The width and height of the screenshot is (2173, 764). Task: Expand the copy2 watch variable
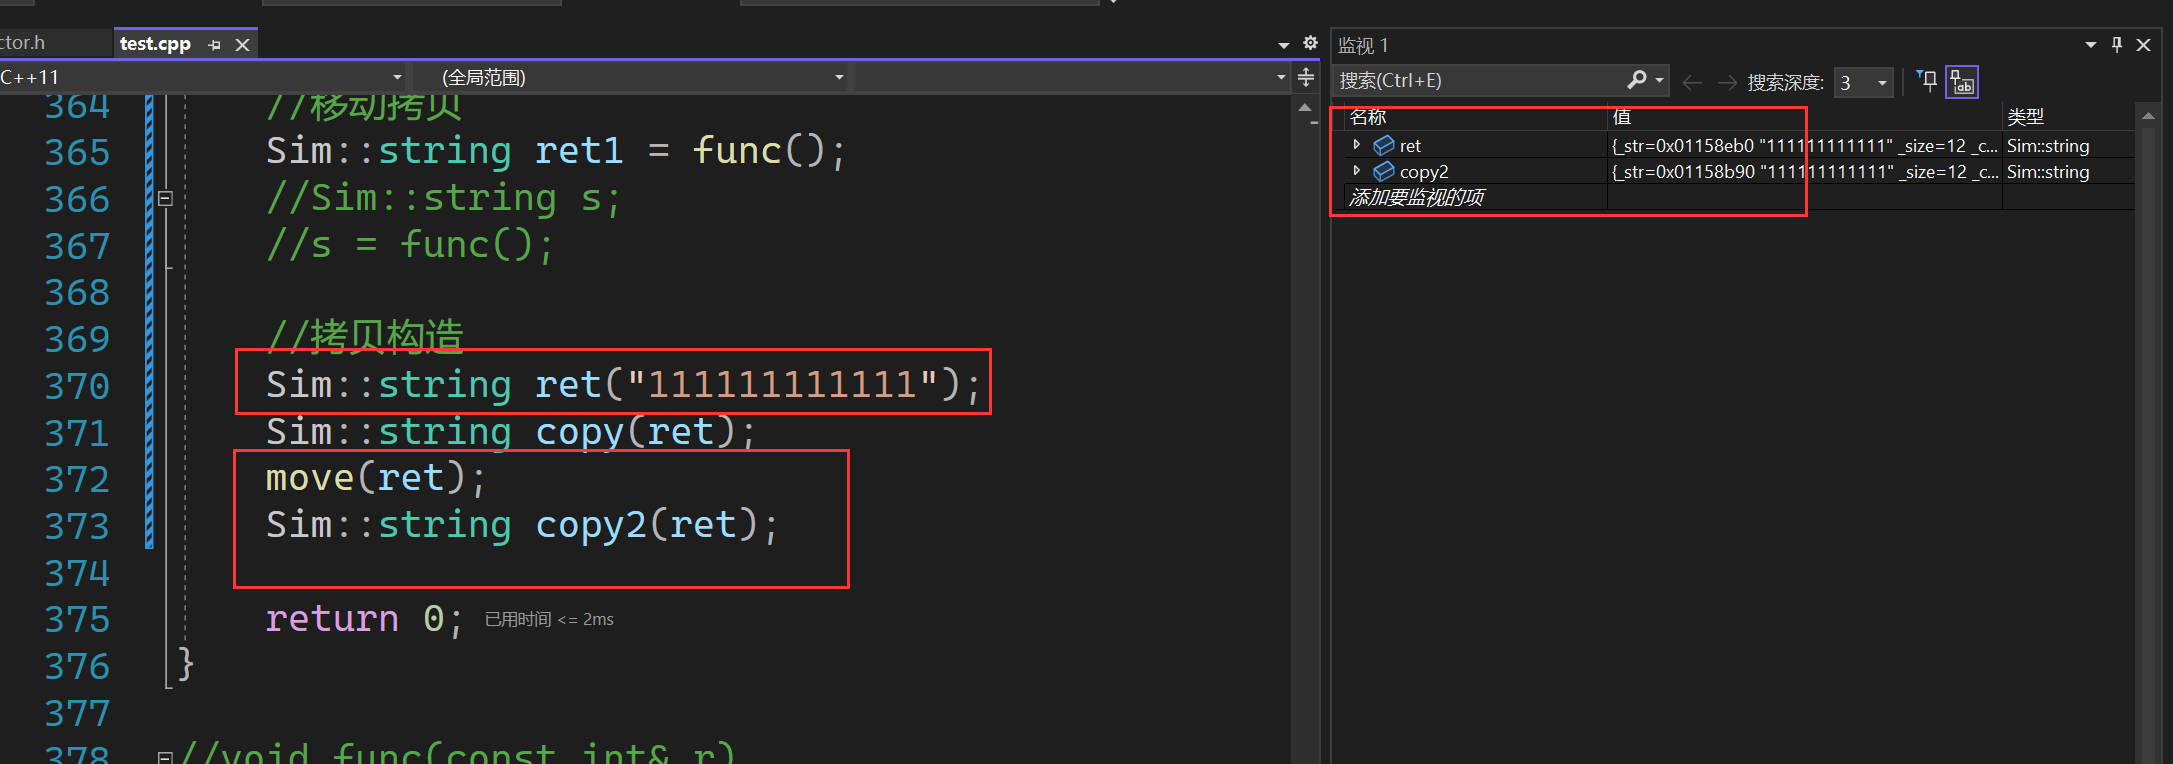[x=1357, y=171]
